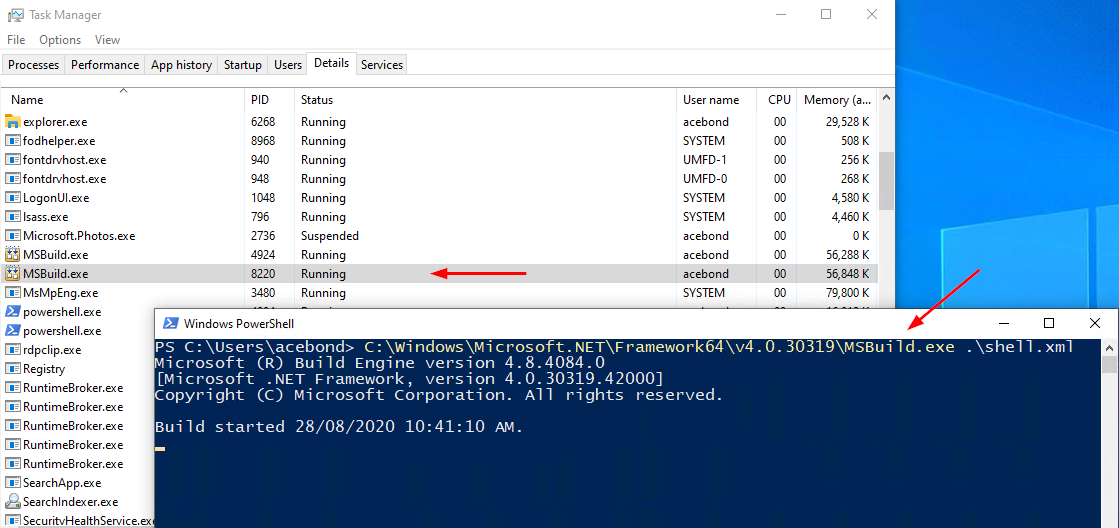Select the lsass.exe process name
This screenshot has width=1119, height=528.
pos(46,217)
